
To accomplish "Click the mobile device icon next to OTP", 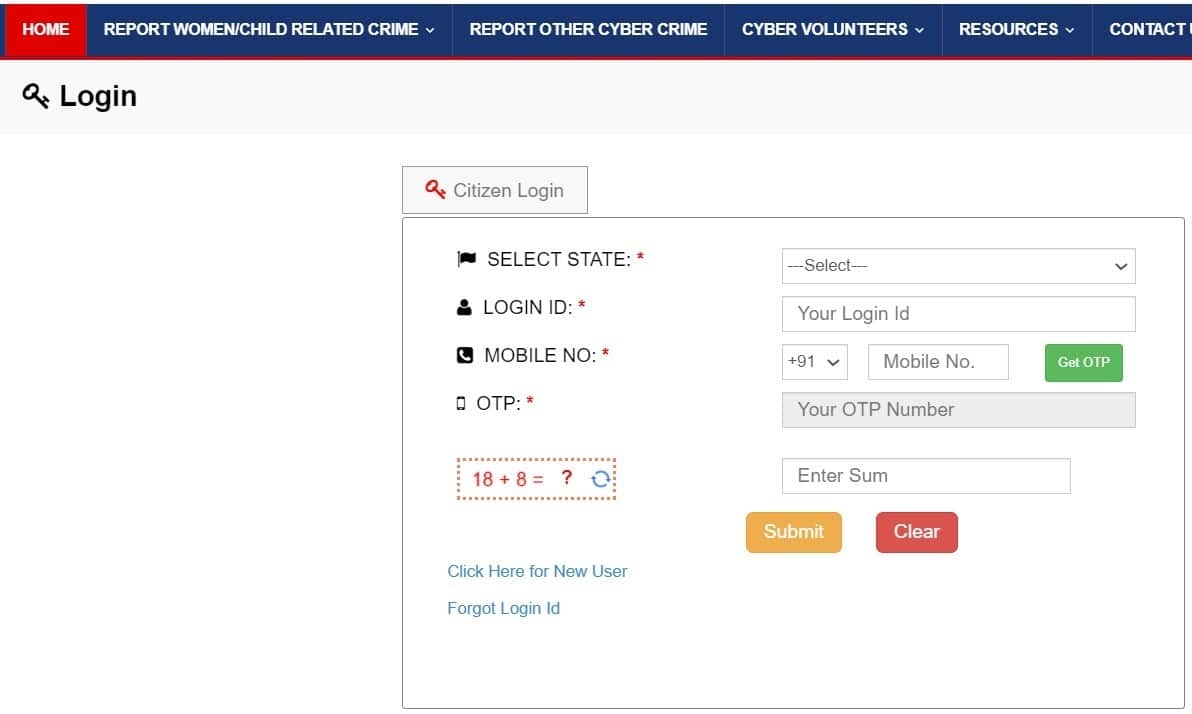I will [x=461, y=403].
